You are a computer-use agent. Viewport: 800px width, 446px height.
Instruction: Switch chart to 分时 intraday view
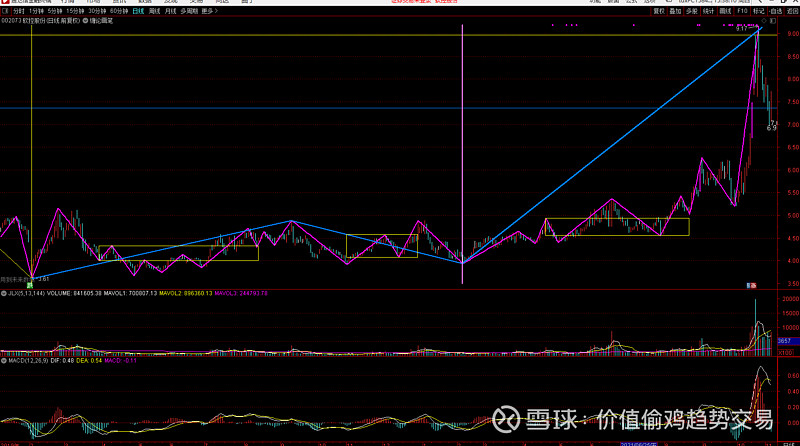(x=19, y=11)
